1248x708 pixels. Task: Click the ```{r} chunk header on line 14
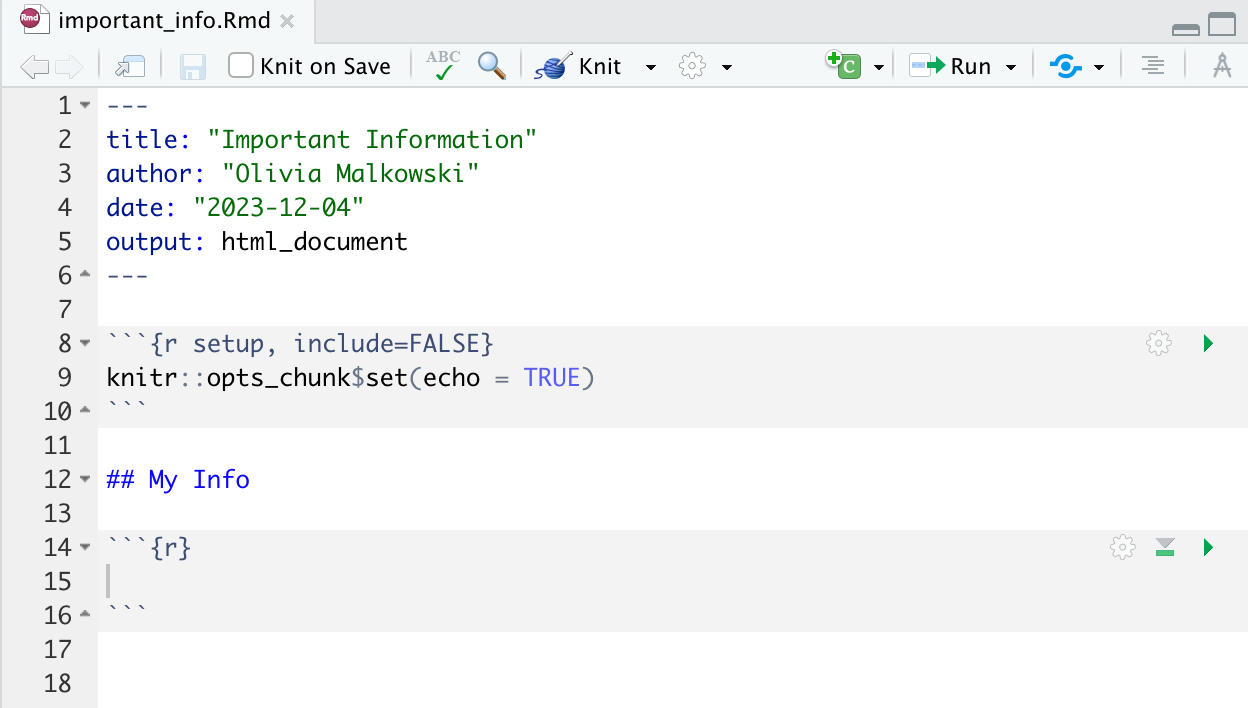click(148, 547)
